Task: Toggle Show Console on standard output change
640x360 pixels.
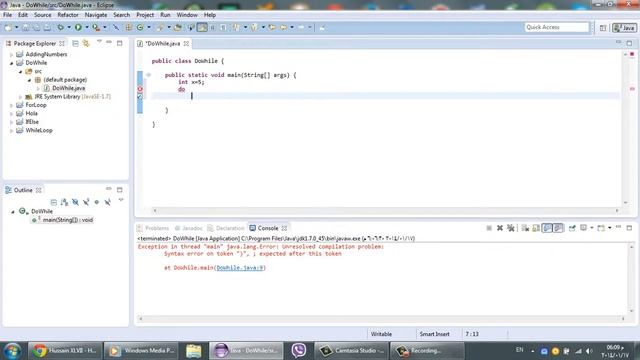Action: (x=547, y=228)
